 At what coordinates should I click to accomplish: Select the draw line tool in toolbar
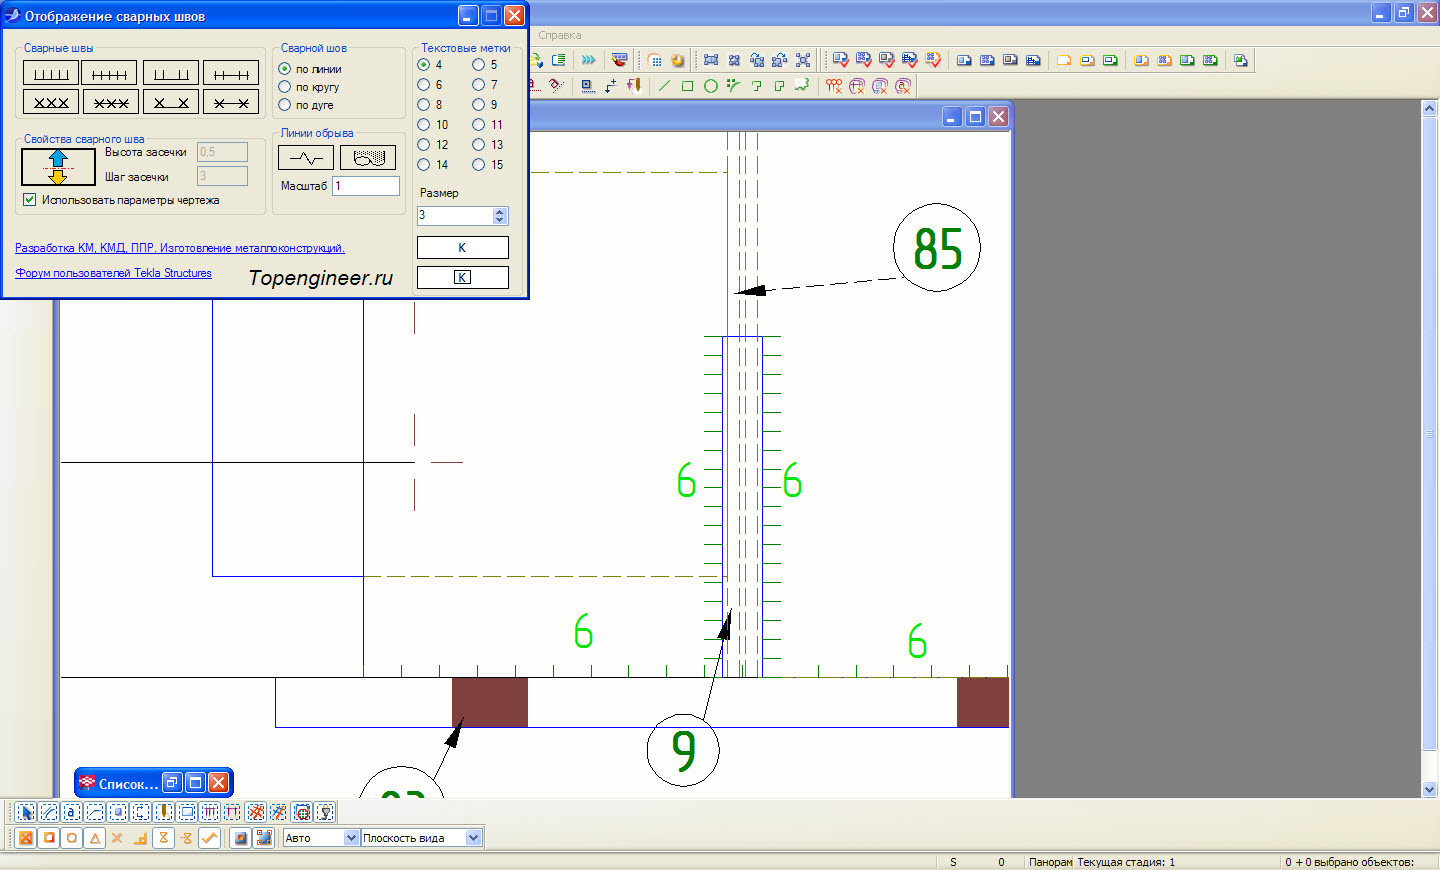click(x=664, y=86)
